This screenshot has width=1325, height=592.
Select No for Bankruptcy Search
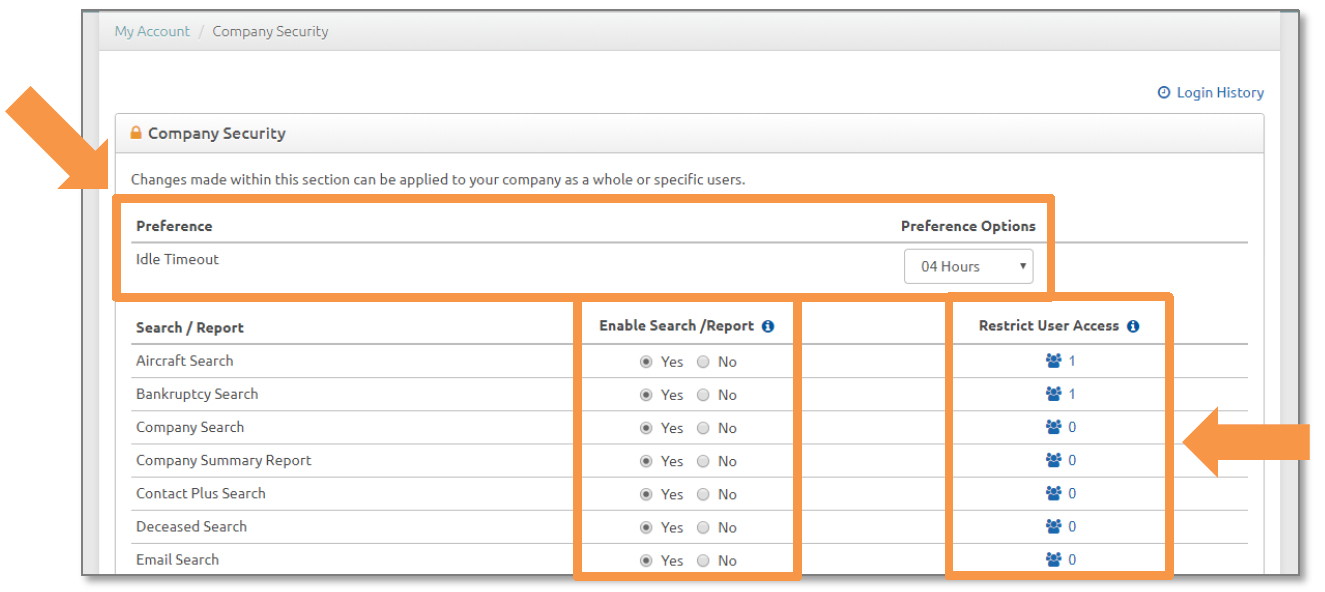(x=703, y=395)
